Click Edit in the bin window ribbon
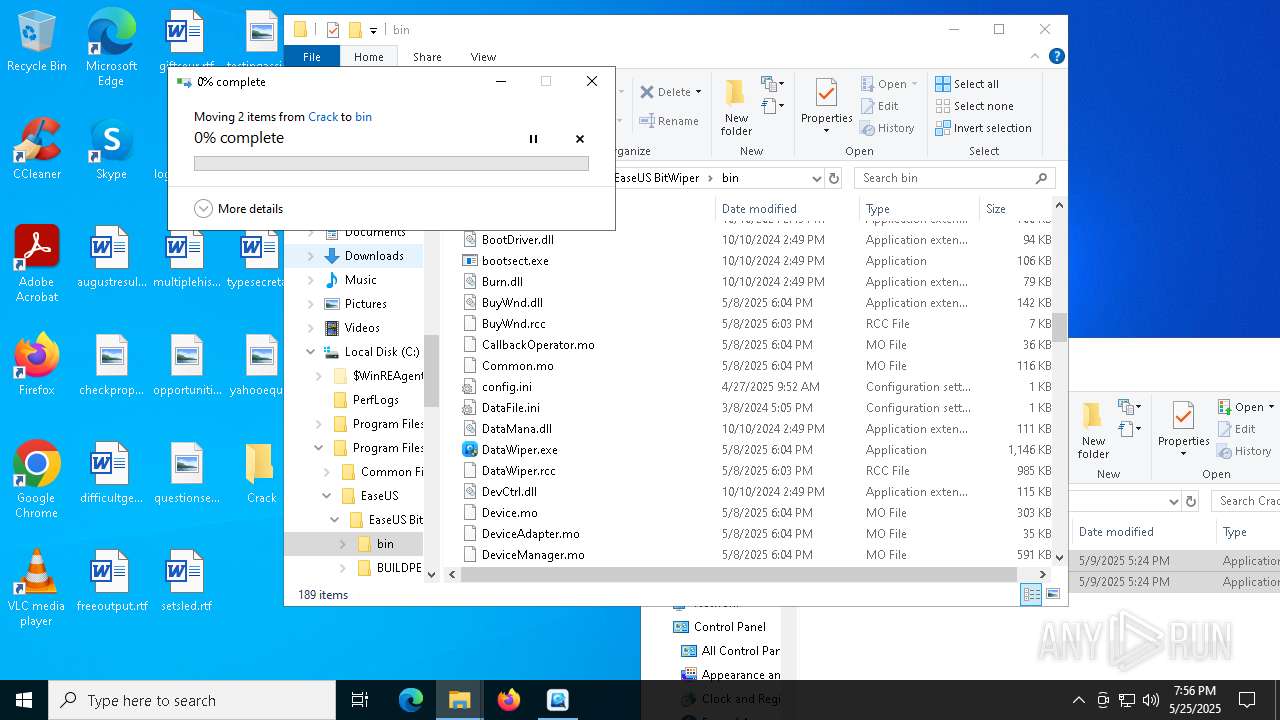1280x720 pixels. (880, 106)
